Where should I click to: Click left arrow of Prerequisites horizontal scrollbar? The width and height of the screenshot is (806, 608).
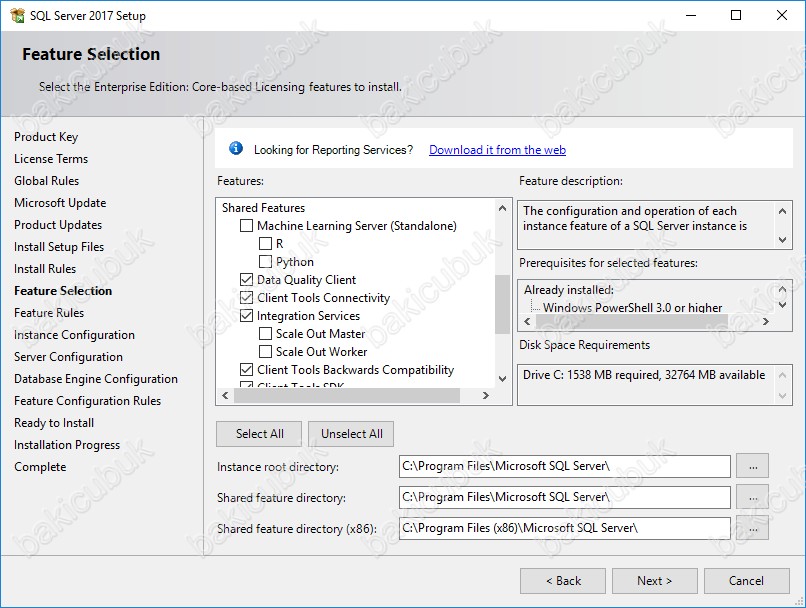pos(527,321)
